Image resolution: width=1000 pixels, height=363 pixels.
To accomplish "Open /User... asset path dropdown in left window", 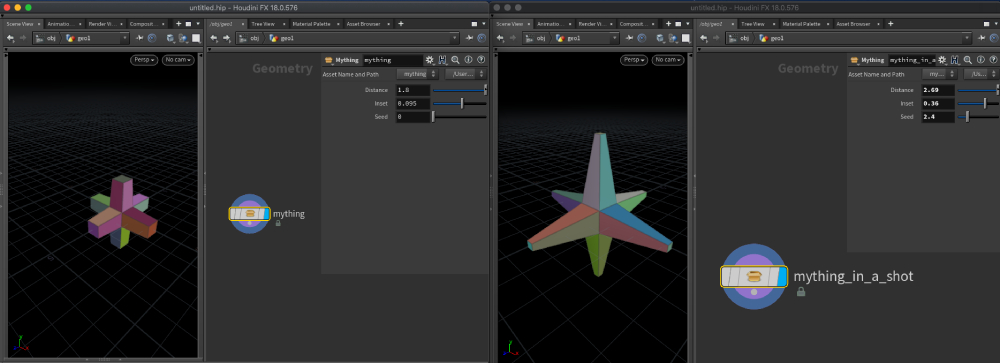I will click(465, 74).
